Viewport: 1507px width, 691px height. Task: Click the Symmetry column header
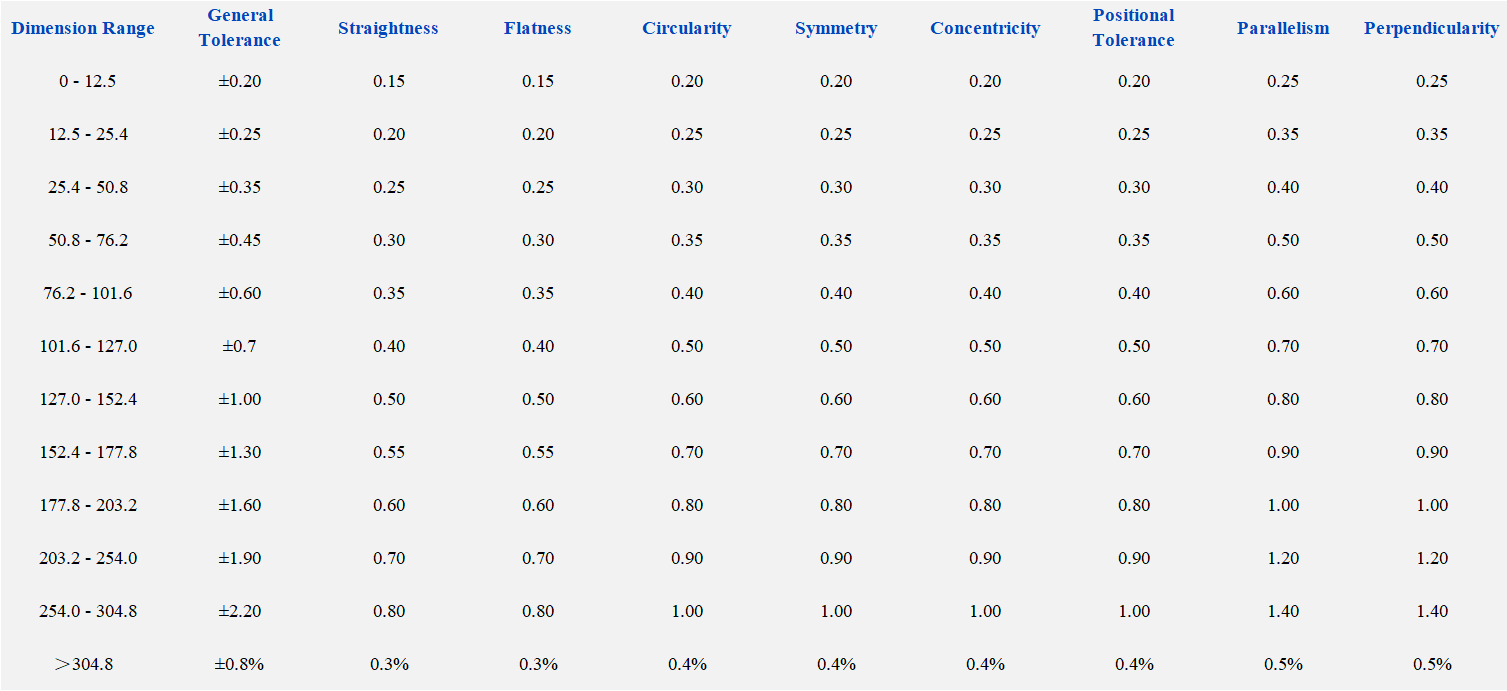836,28
